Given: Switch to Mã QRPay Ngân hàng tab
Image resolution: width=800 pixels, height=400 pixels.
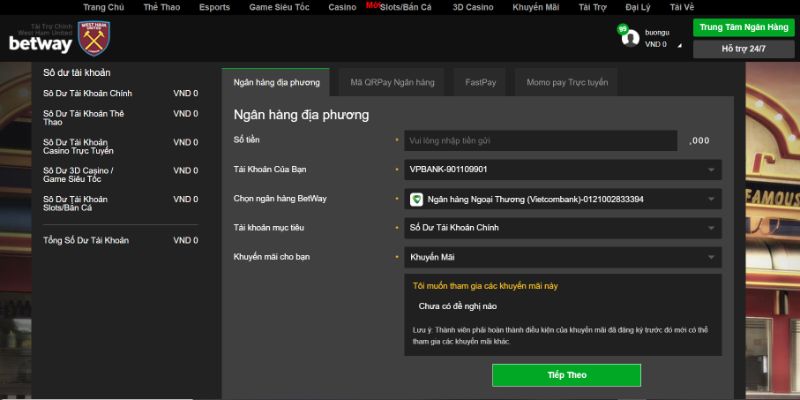Looking at the screenshot, I should point(392,82).
